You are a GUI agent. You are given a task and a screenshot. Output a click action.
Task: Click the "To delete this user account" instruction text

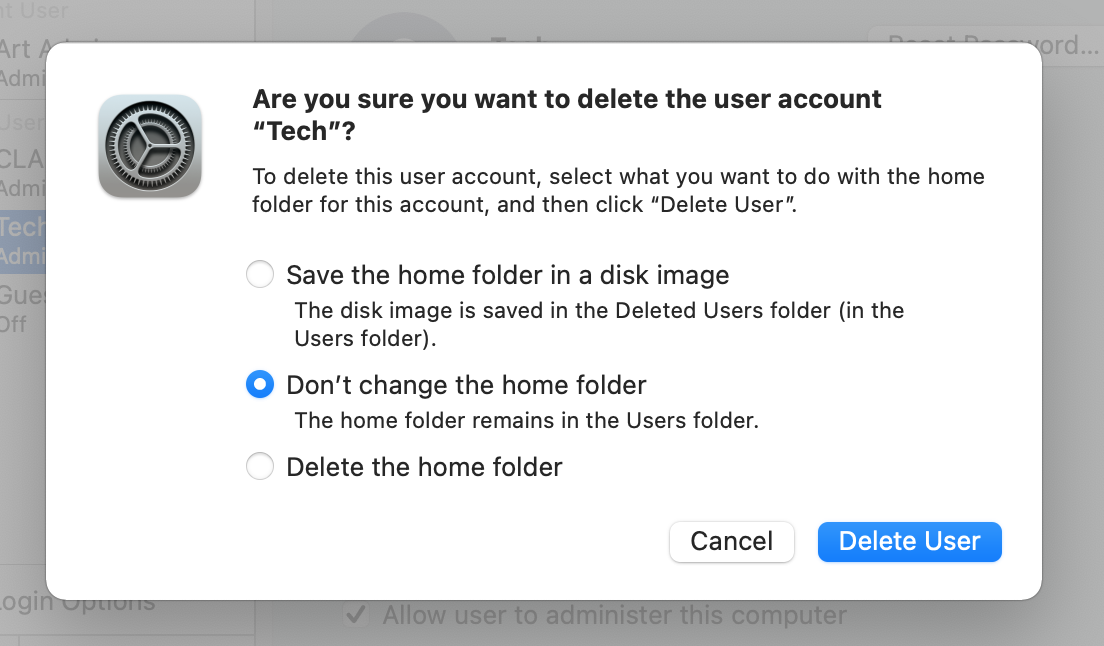pyautogui.click(x=618, y=190)
